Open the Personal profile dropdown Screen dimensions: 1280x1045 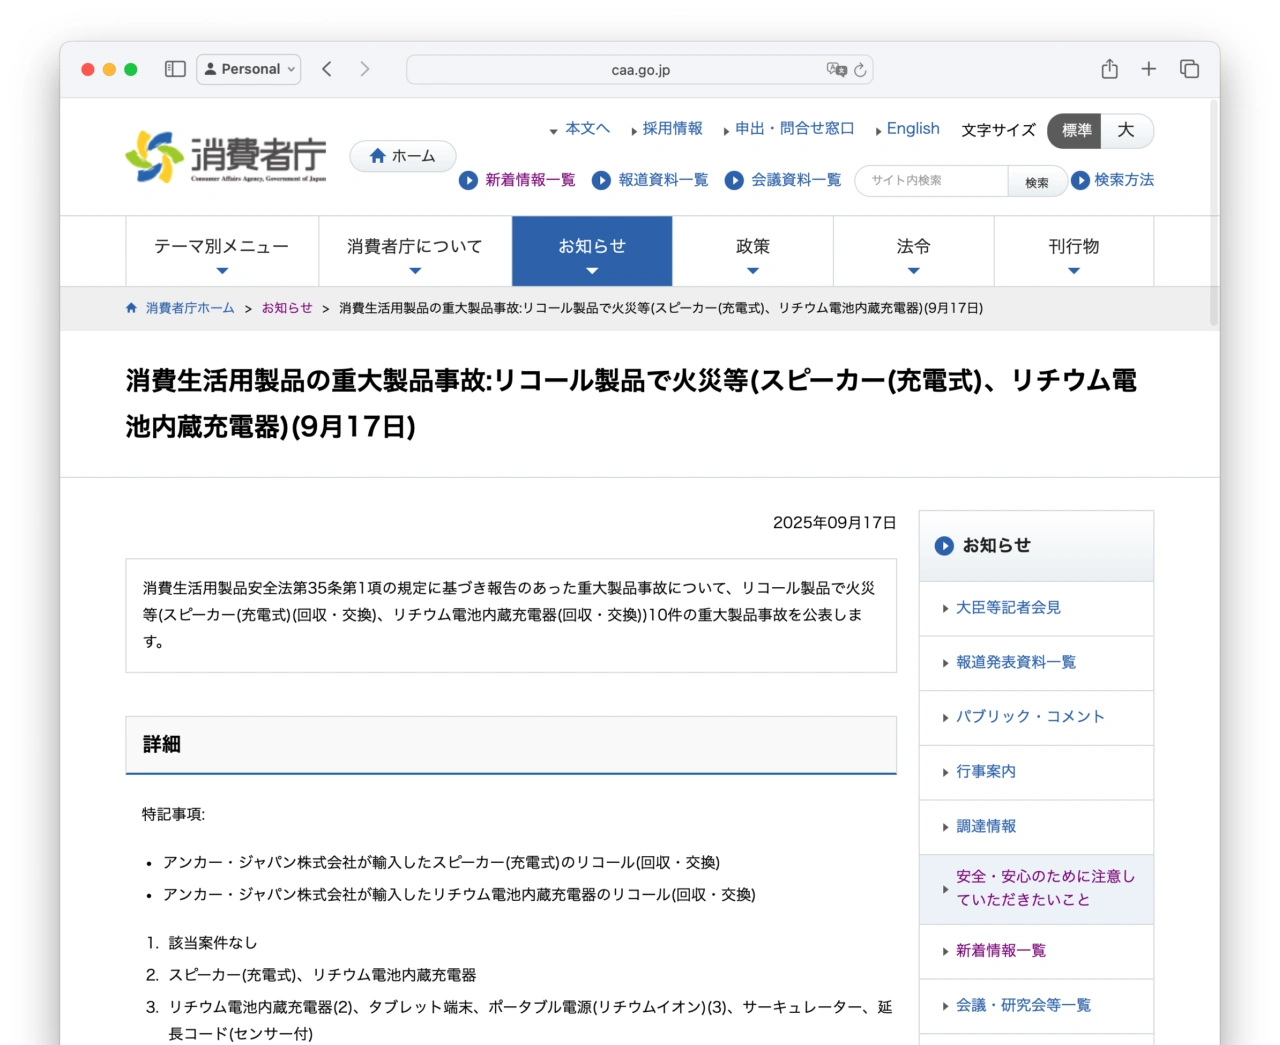[248, 69]
